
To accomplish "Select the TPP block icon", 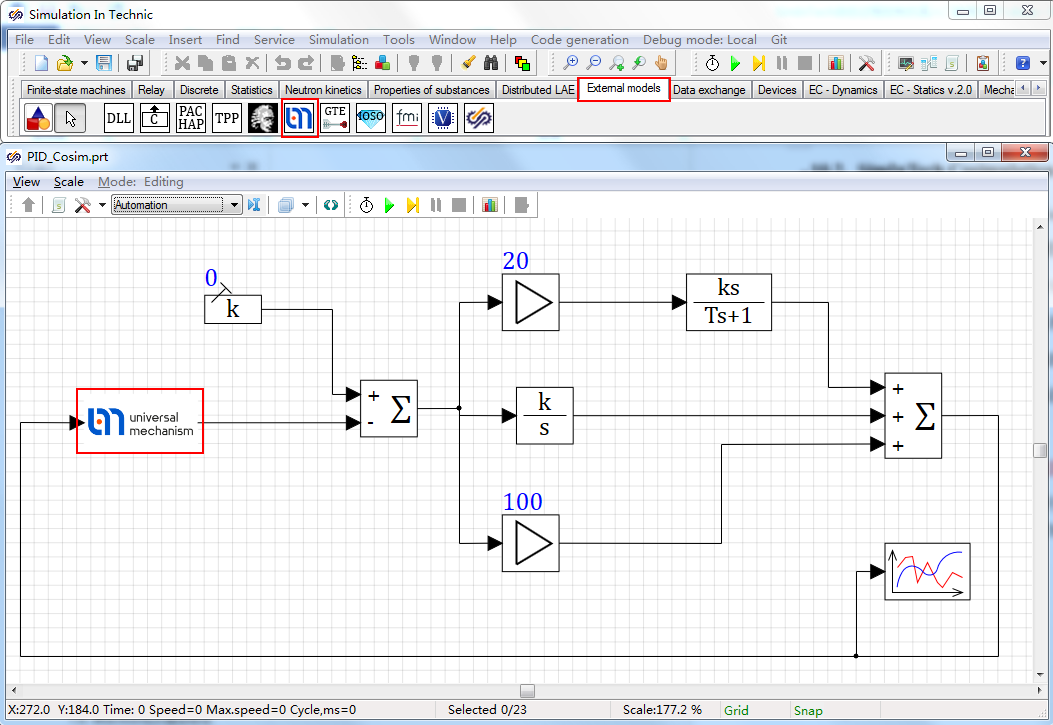I will coord(227,118).
